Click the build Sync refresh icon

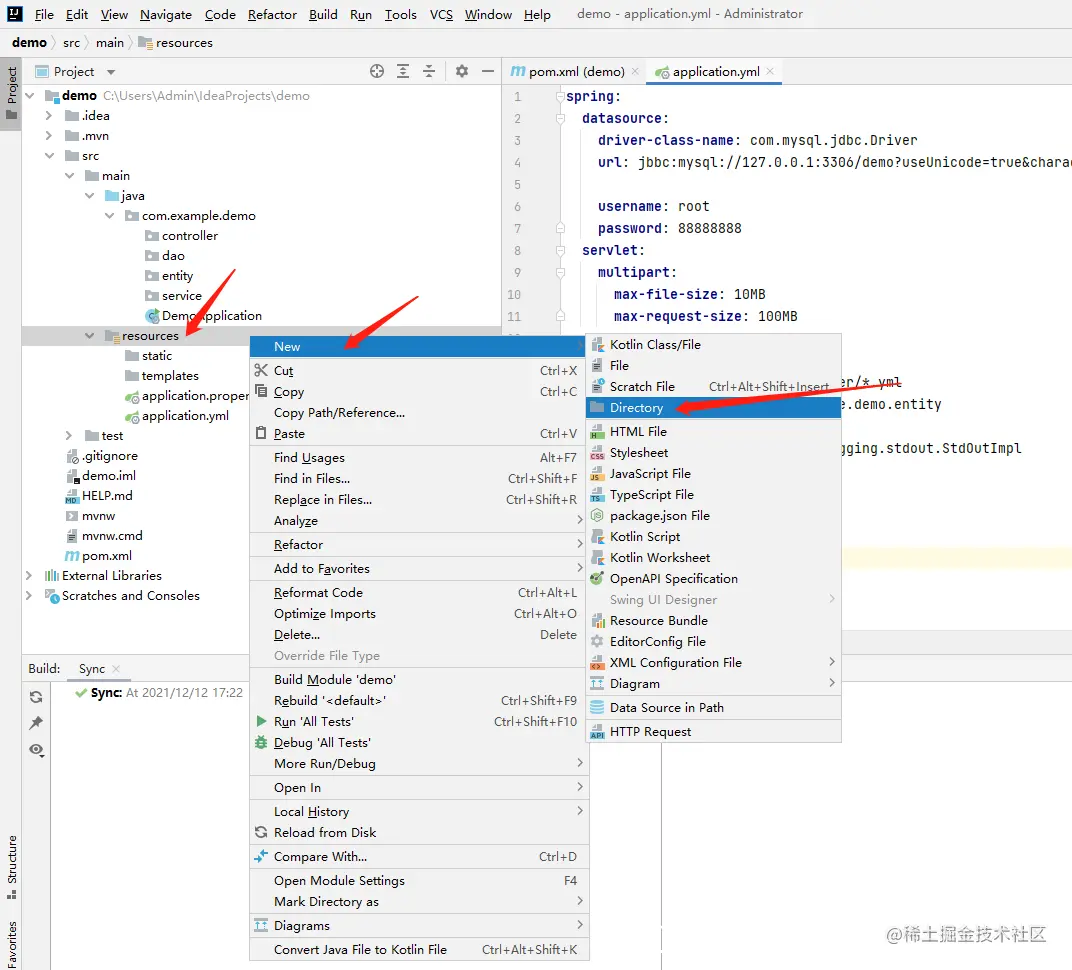(36, 697)
